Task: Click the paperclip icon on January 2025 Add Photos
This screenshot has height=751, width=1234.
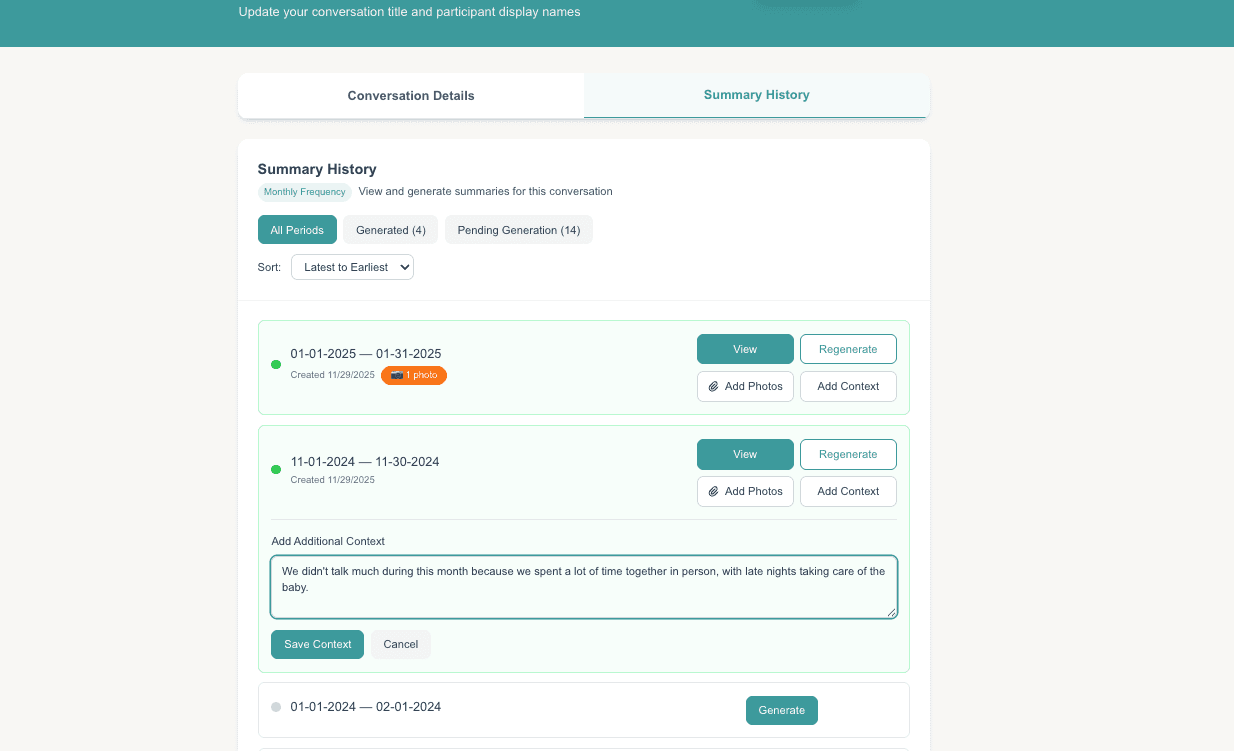Action: tap(713, 386)
